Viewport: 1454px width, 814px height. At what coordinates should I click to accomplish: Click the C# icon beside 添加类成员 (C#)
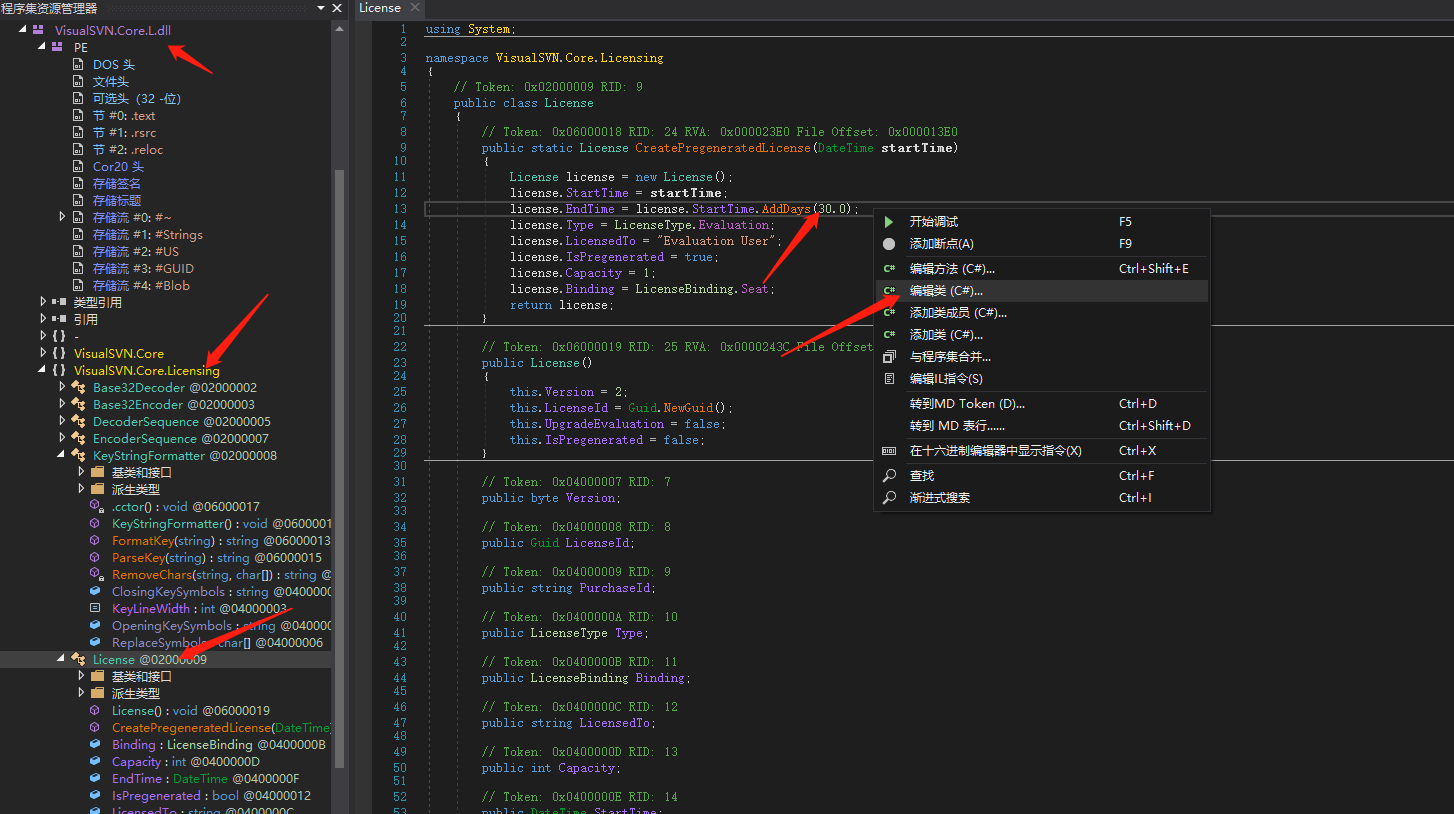click(x=889, y=313)
